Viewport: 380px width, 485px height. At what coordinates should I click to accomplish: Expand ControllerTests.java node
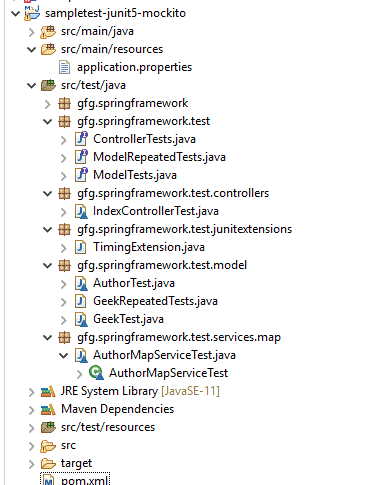pyautogui.click(x=64, y=140)
